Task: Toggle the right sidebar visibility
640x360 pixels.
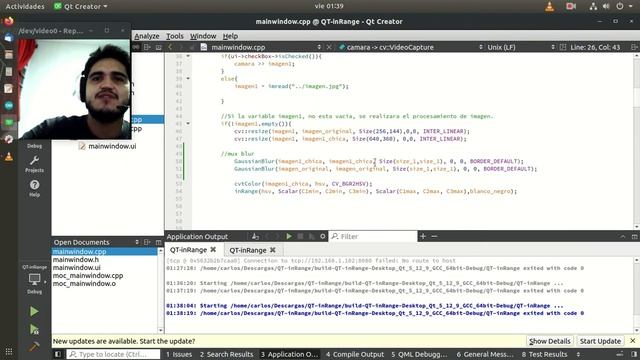Action: pyautogui.click(x=634, y=354)
